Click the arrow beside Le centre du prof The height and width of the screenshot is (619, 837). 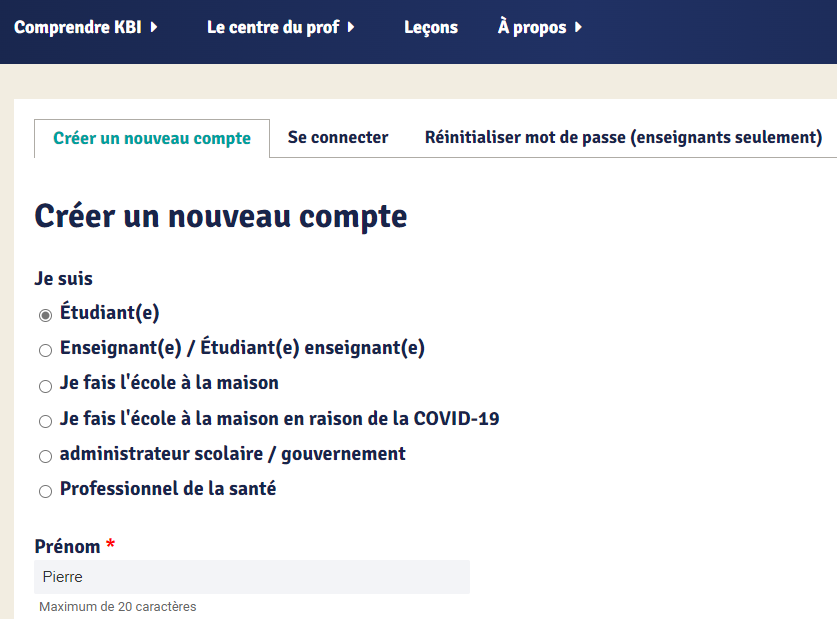coord(351,28)
